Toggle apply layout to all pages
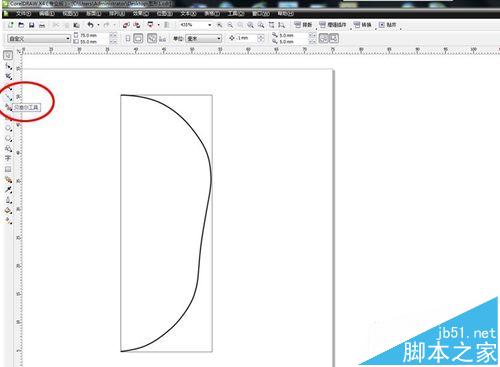Image resolution: width=500 pixels, height=367 pixels. point(152,38)
